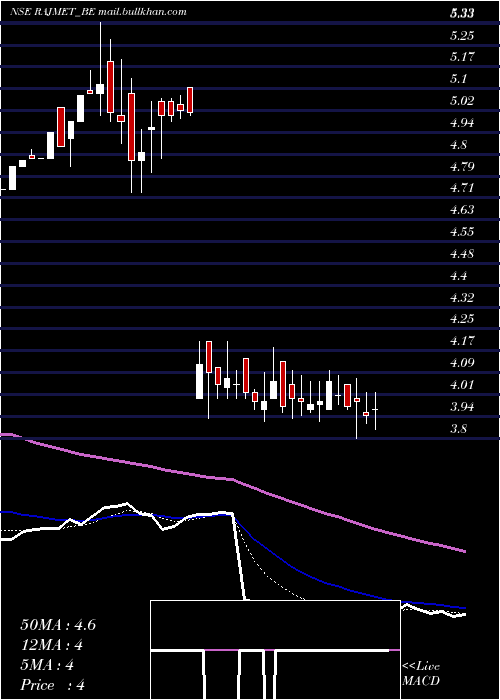This screenshot has width=500, height=700.
Task: Click the 4.8 price axis label
Action: tap(458, 145)
